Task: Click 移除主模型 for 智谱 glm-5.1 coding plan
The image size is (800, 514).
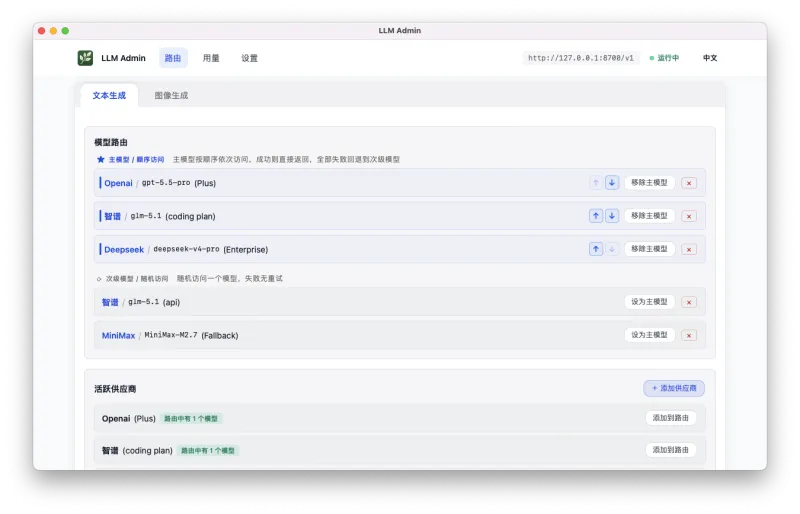Action: (x=649, y=216)
